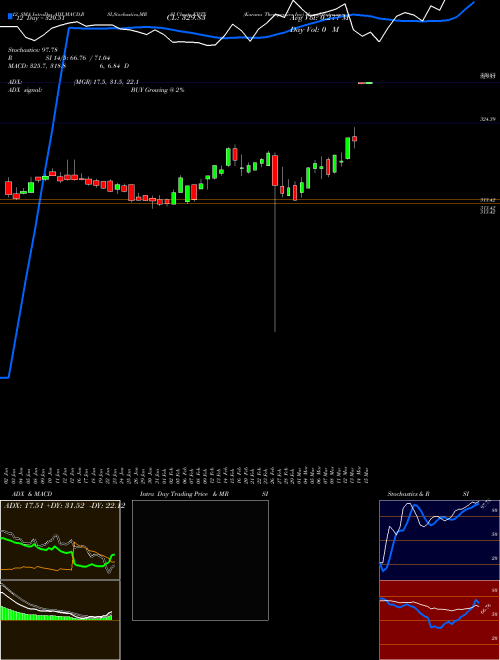This screenshot has height=660, width=500.
Task: Click the '(MGR) 17.5, 31.5, 22.1' values
Action: coord(106,82)
